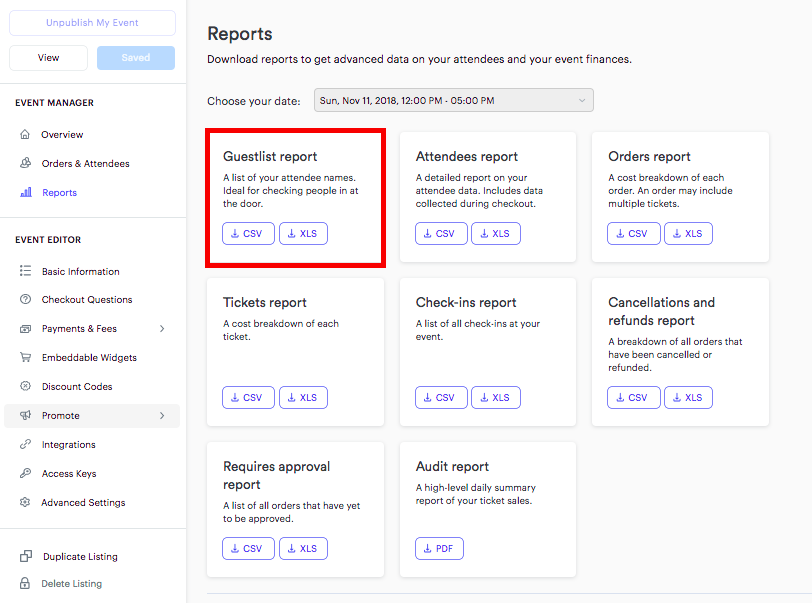Open Basic Information in Event Editor
The height and width of the screenshot is (603, 812).
[x=81, y=271]
